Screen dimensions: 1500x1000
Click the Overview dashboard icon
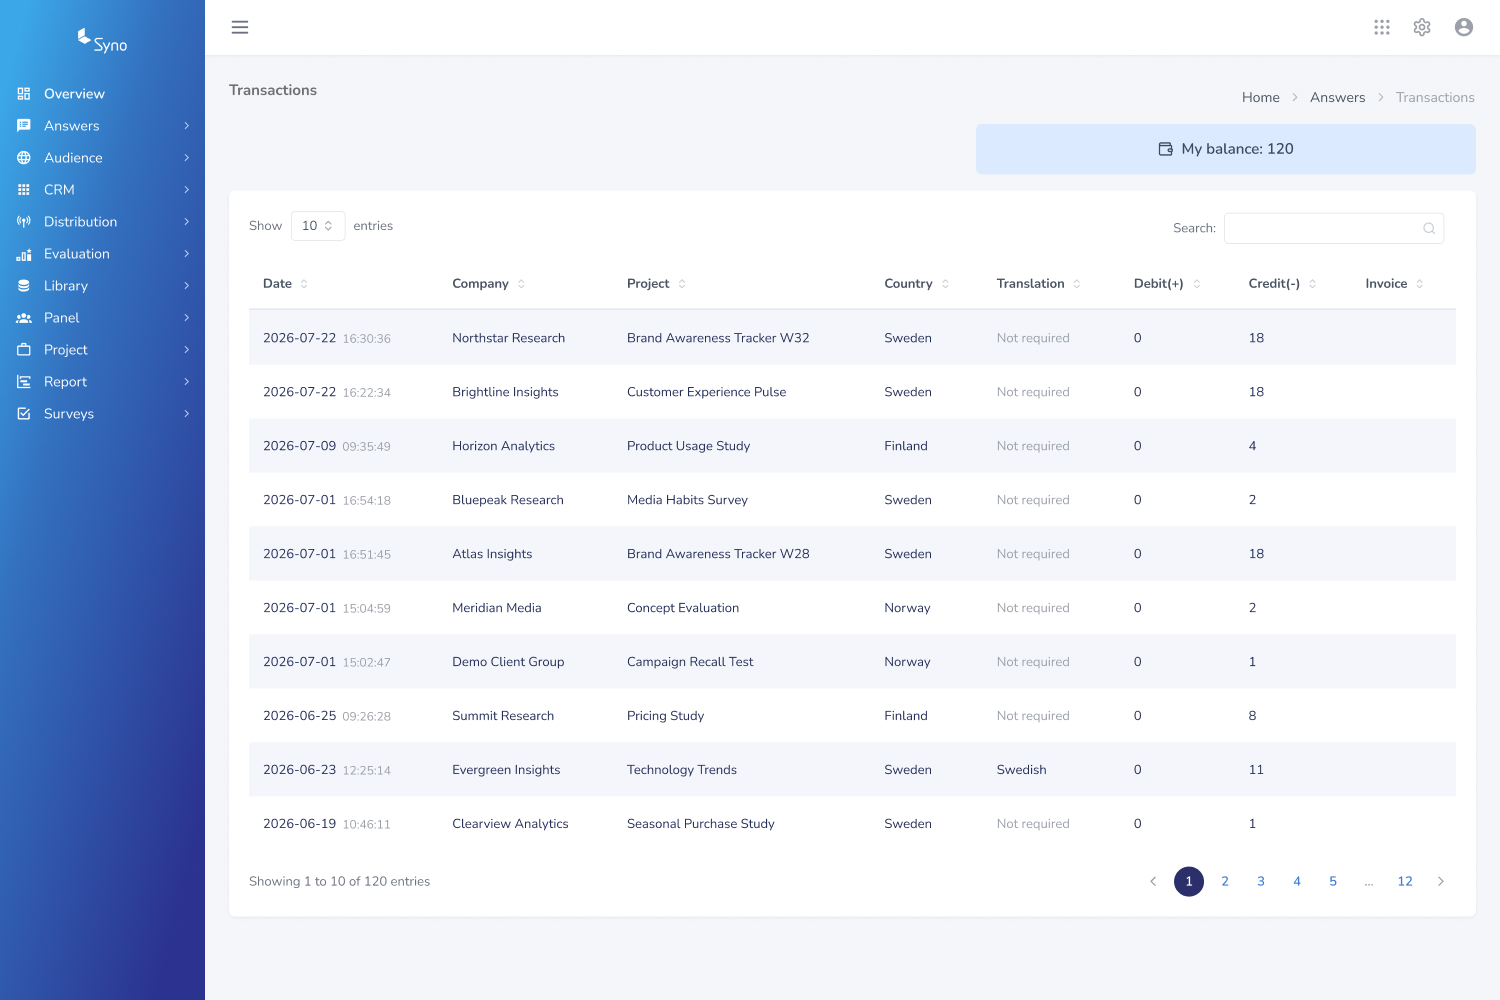(x=24, y=94)
